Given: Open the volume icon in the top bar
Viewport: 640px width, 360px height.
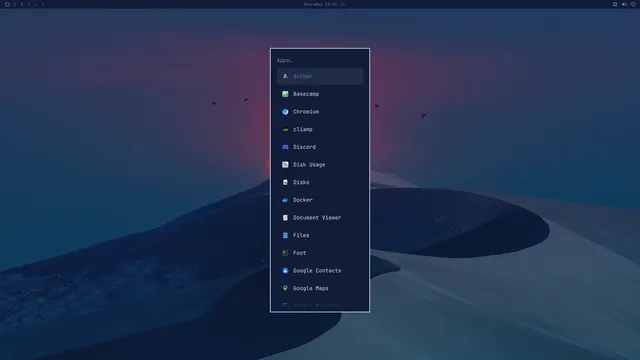Looking at the screenshot, I should [624, 4].
